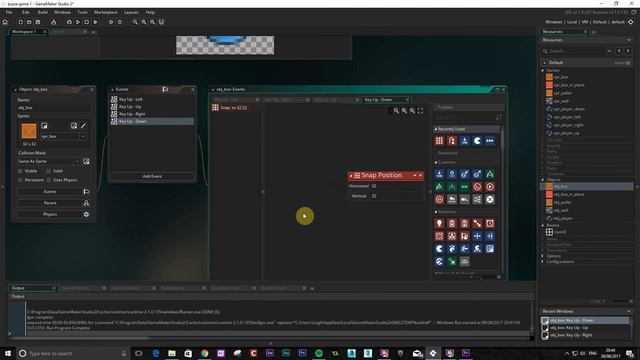Zoom in the event code editor magnifier
The width and height of the screenshot is (640, 360).
[412, 111]
